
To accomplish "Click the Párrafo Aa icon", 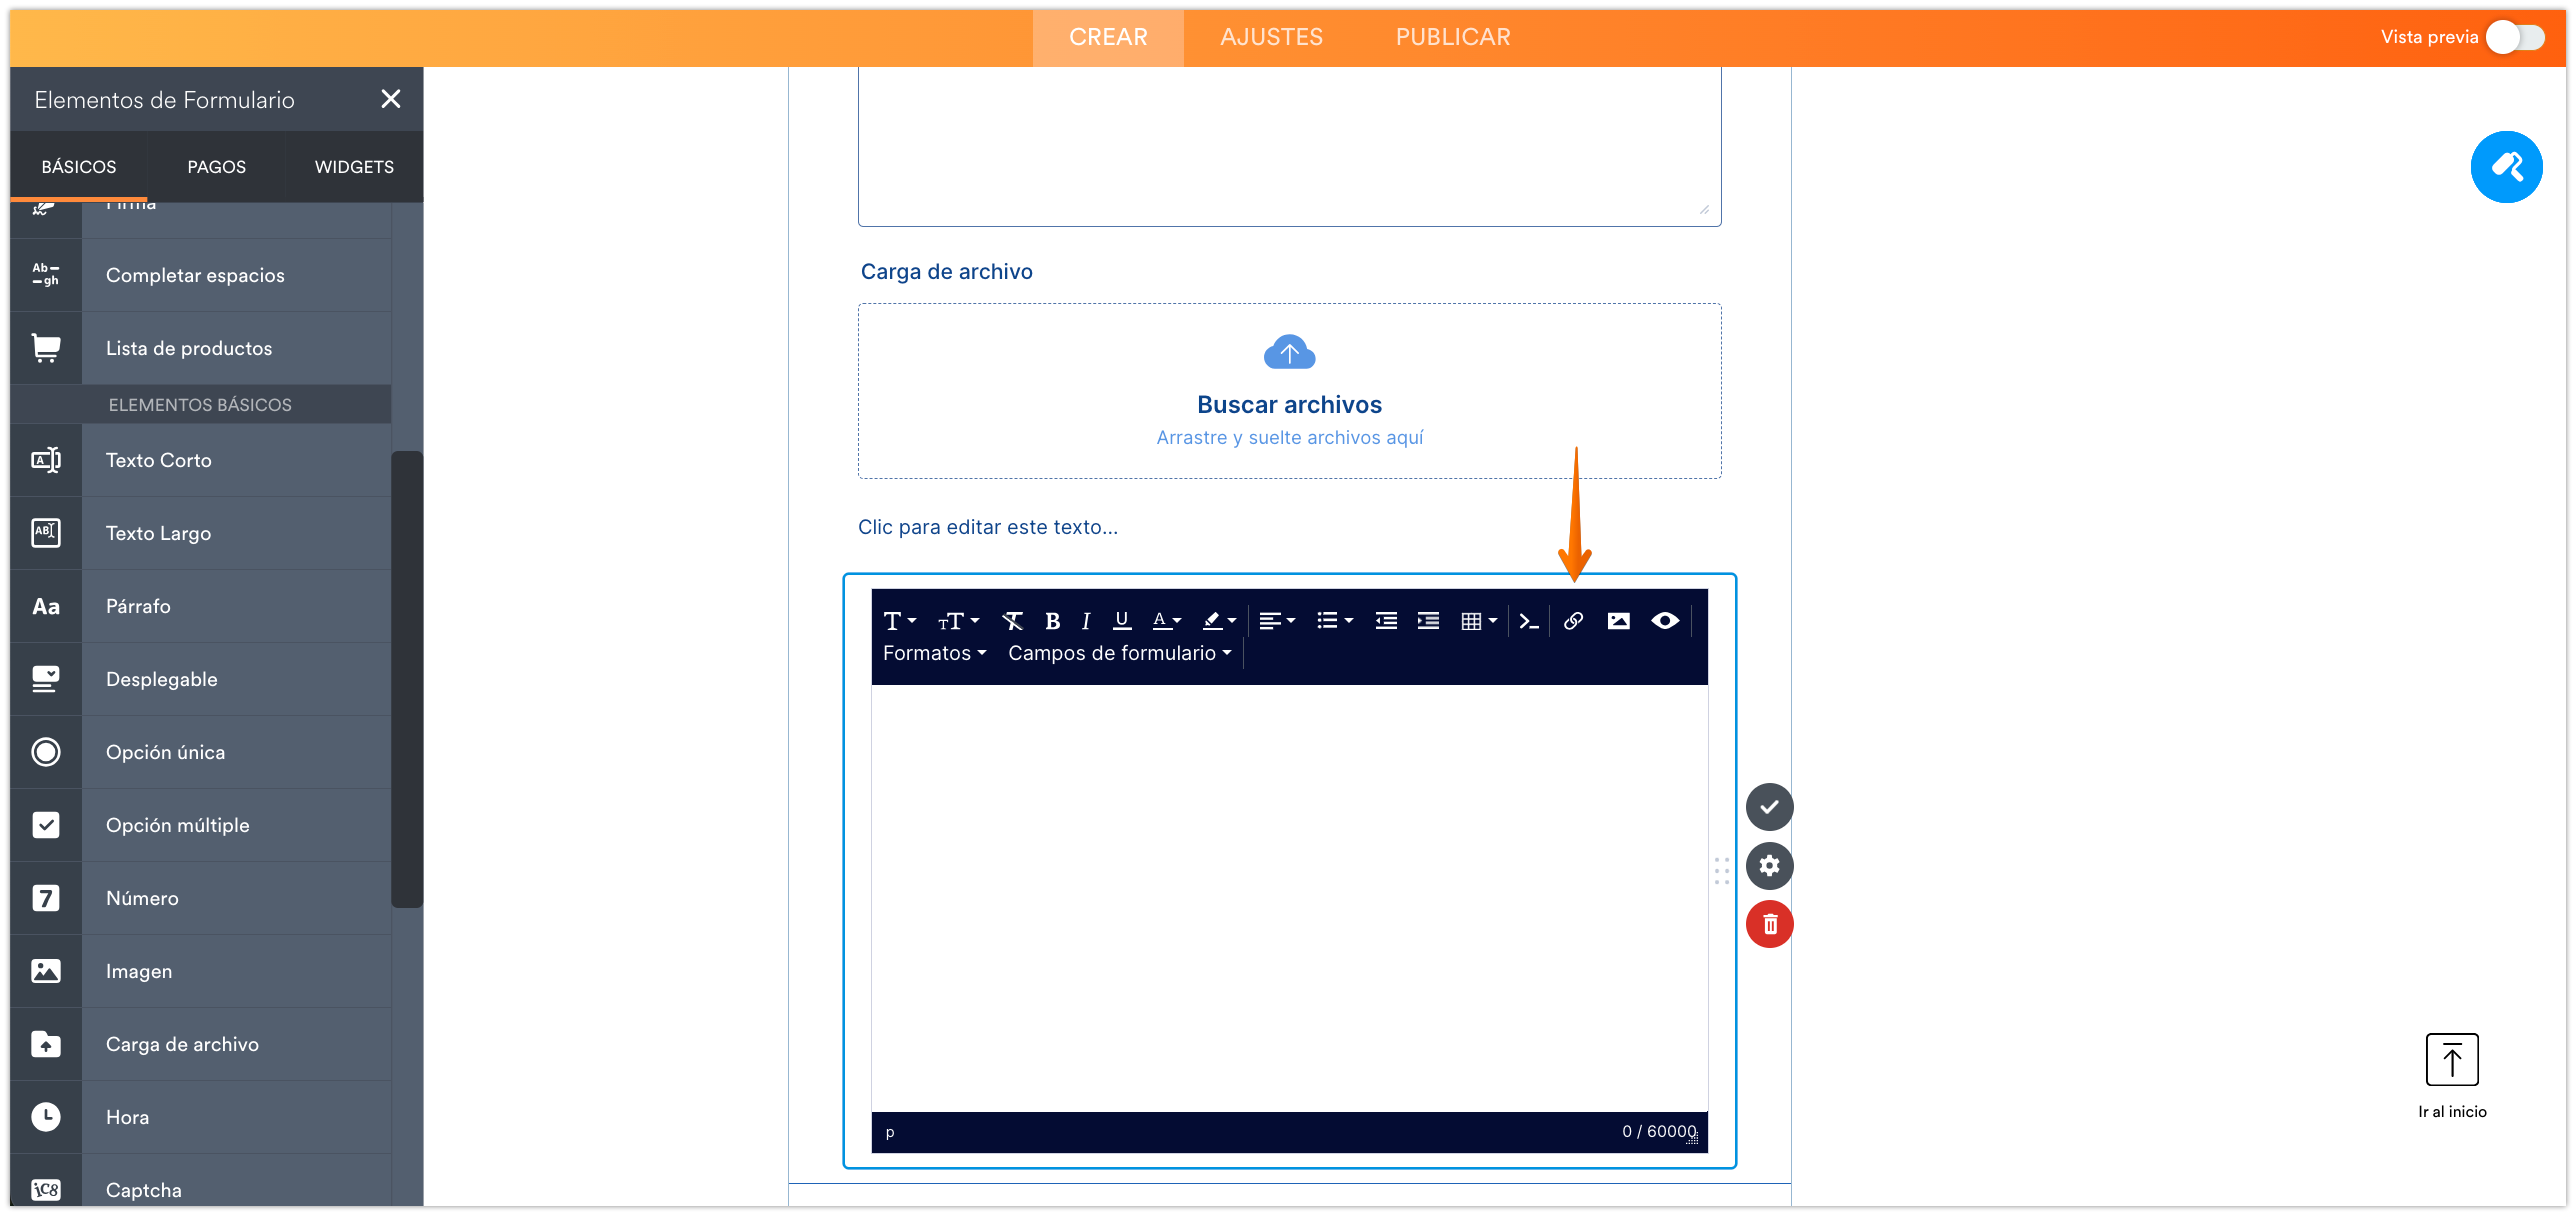I will [46, 606].
